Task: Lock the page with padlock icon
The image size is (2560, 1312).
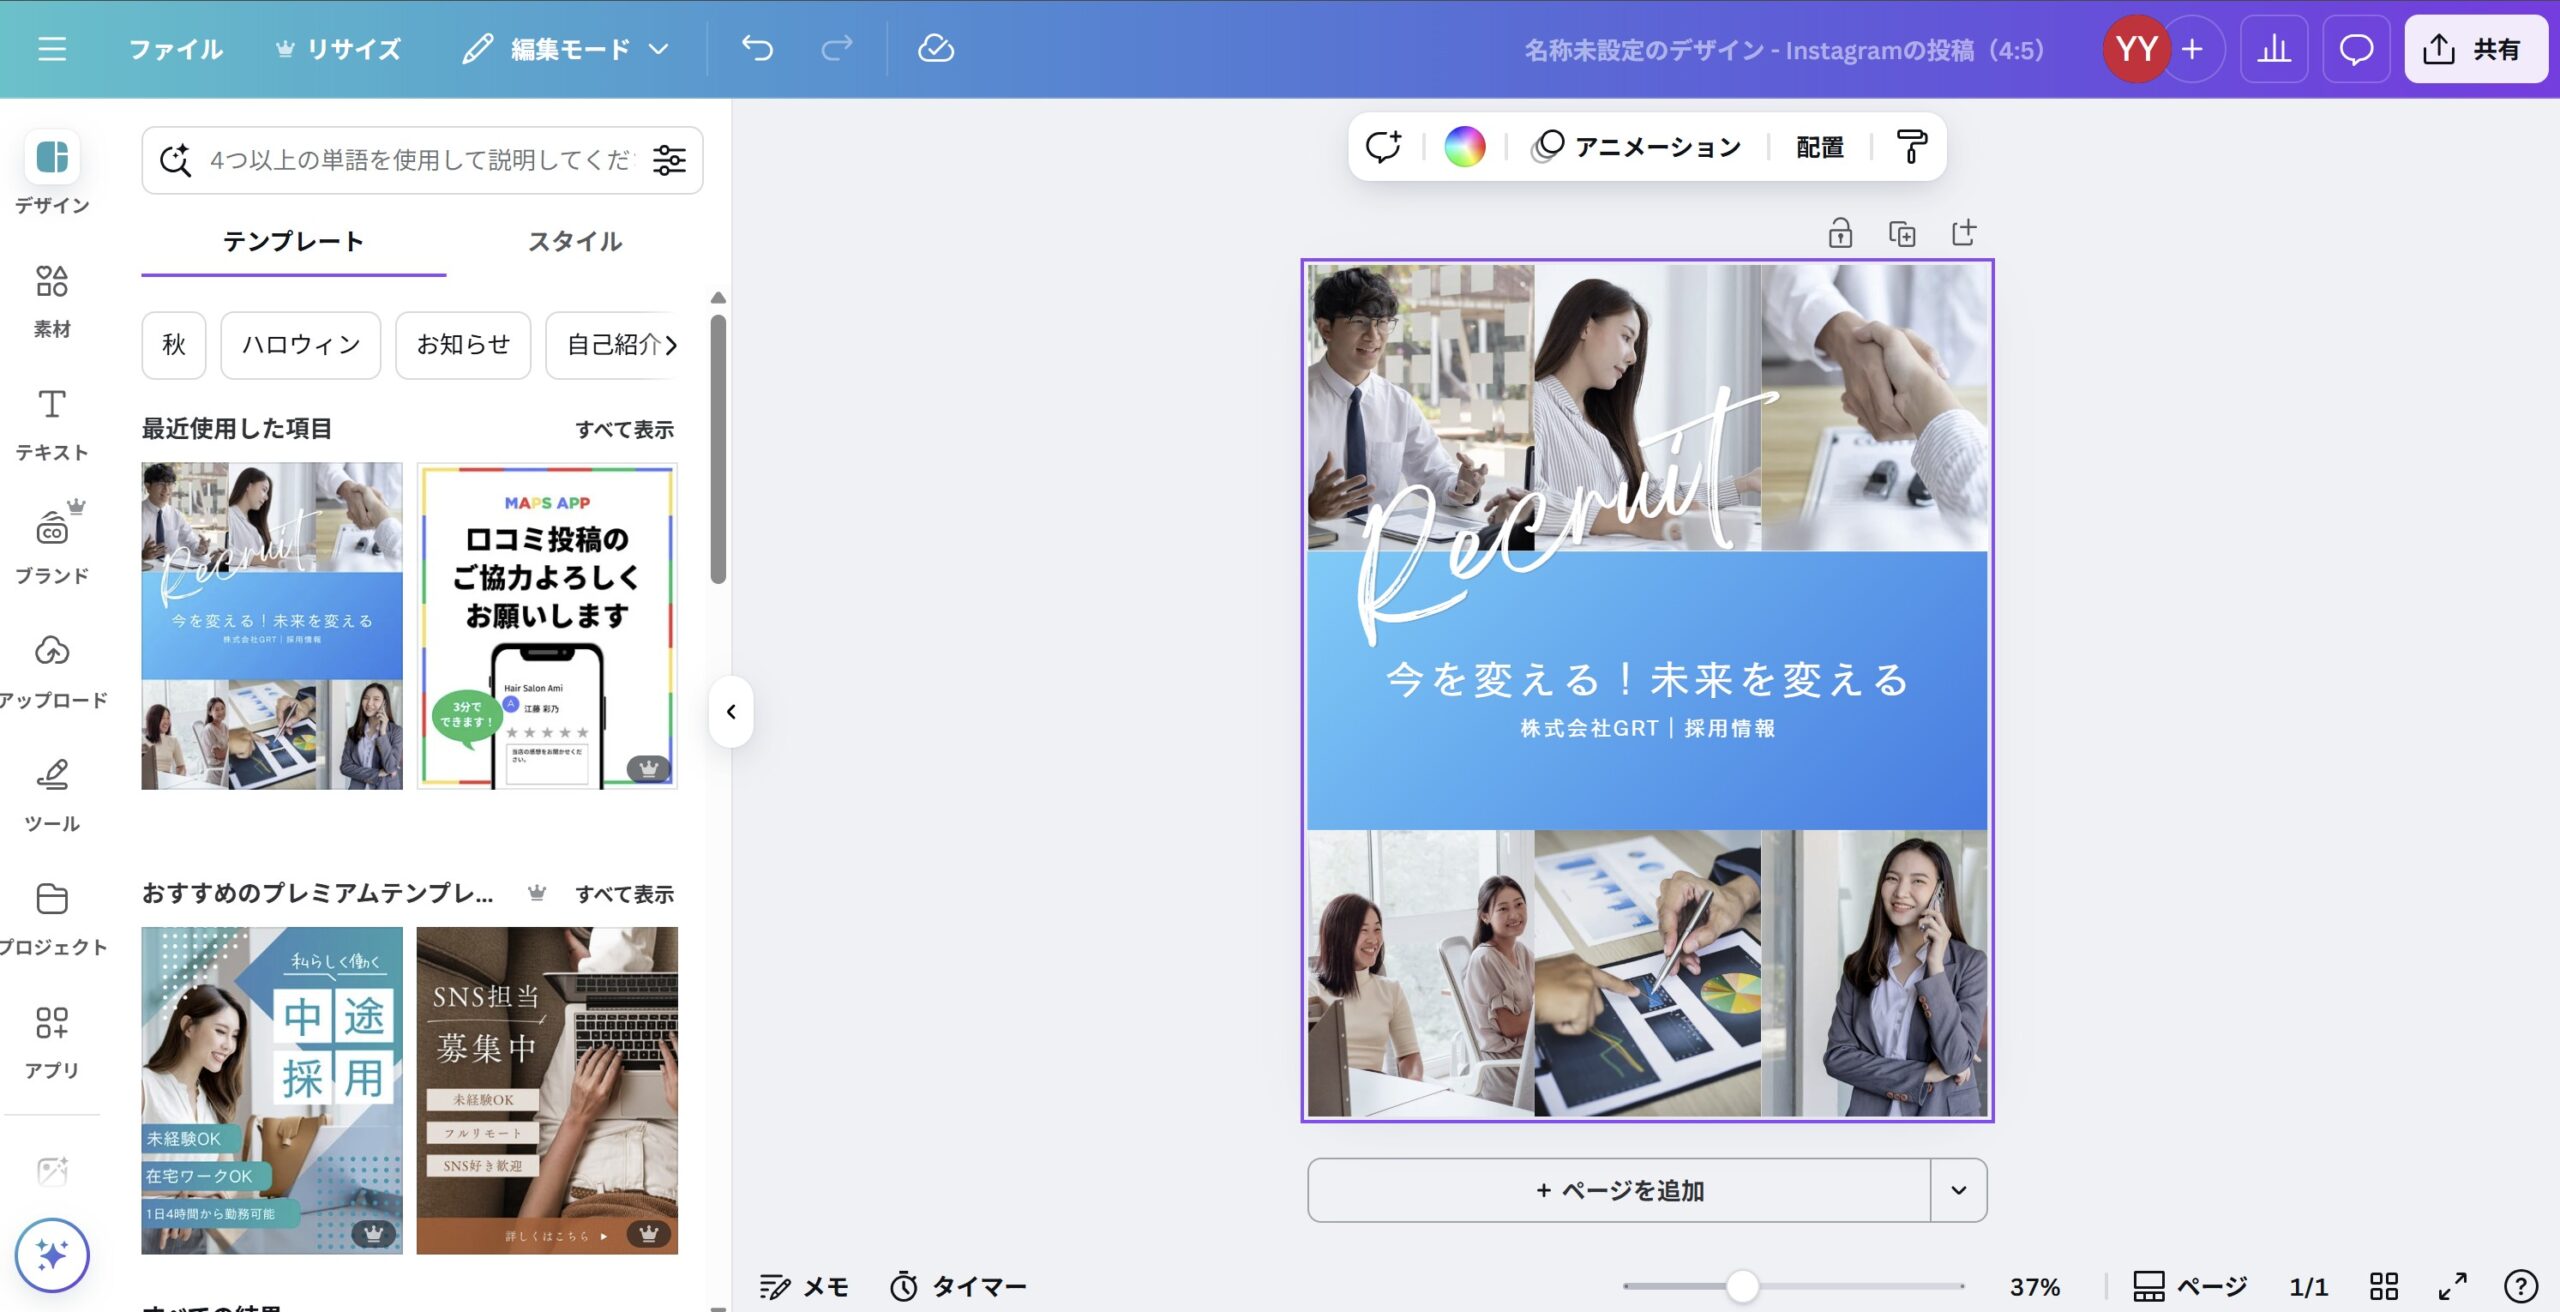Action: (x=1840, y=234)
